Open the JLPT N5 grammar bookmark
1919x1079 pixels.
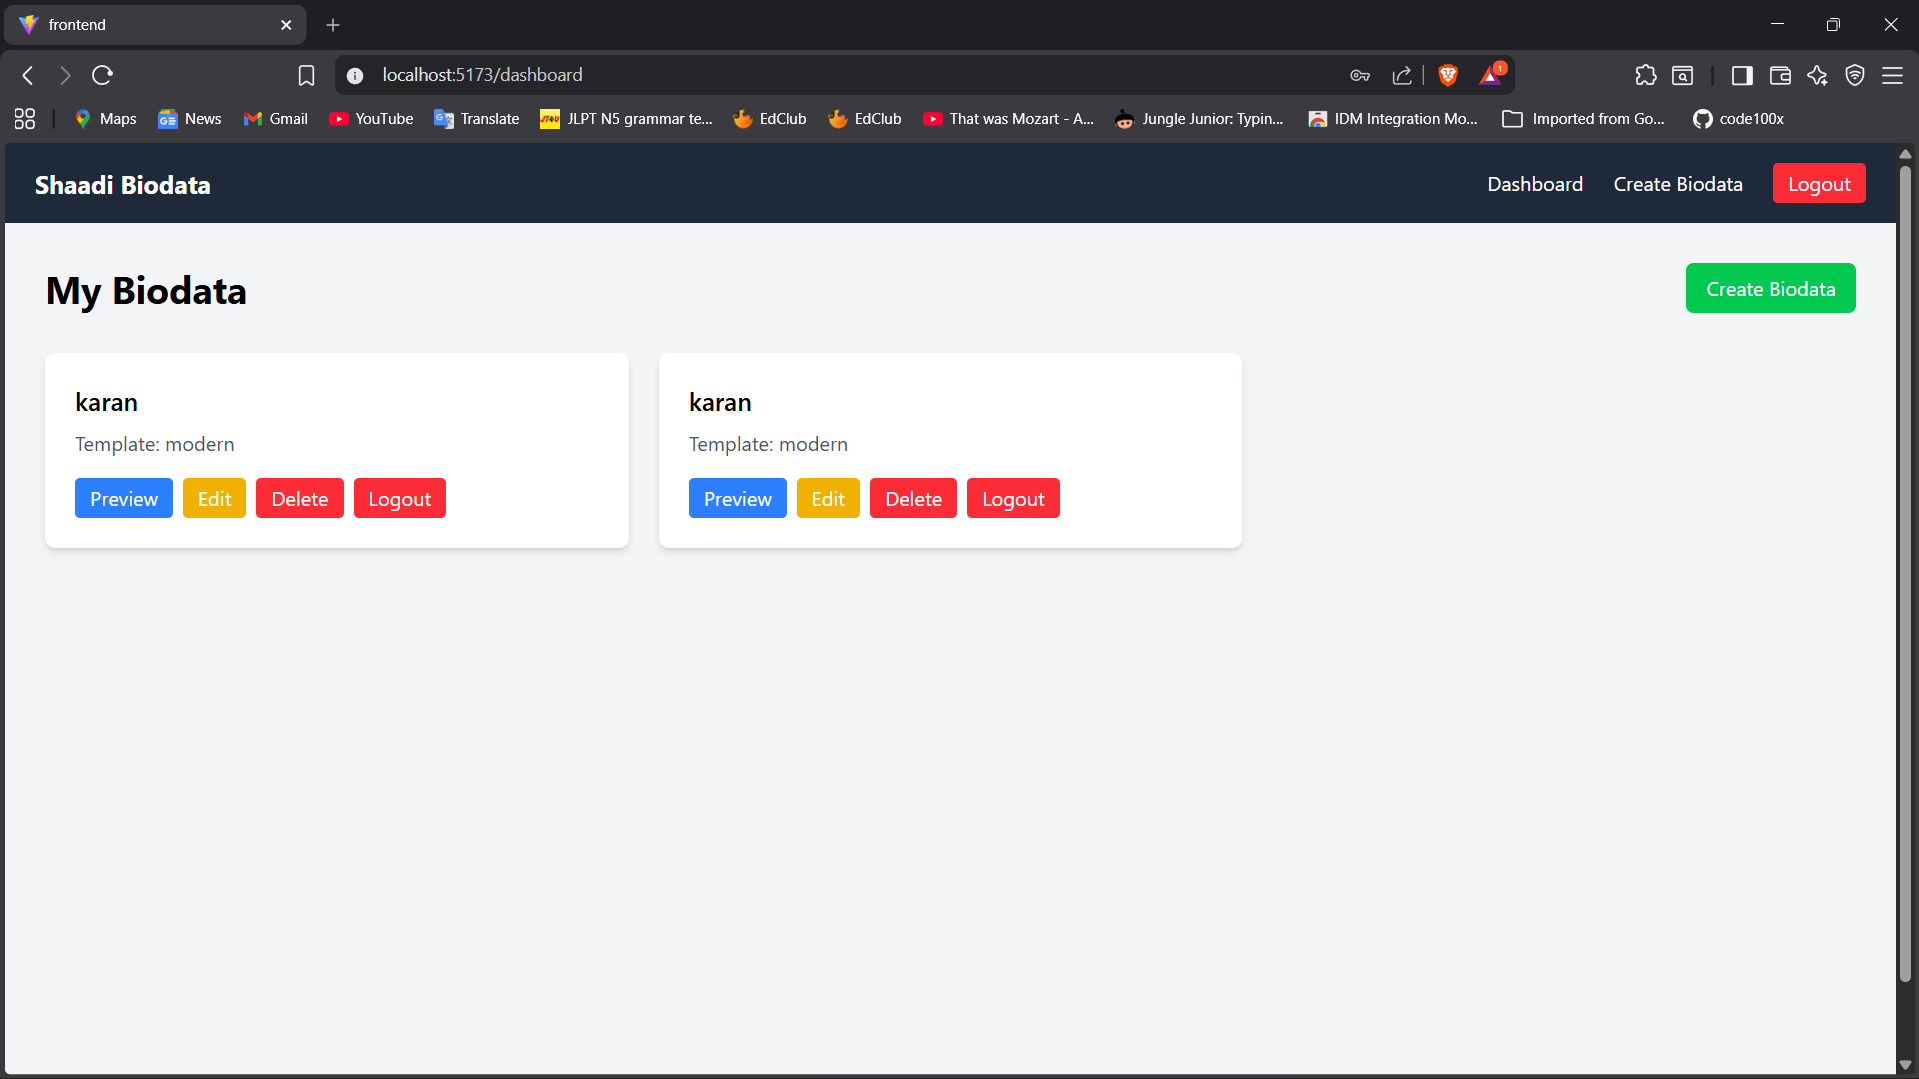(x=627, y=119)
